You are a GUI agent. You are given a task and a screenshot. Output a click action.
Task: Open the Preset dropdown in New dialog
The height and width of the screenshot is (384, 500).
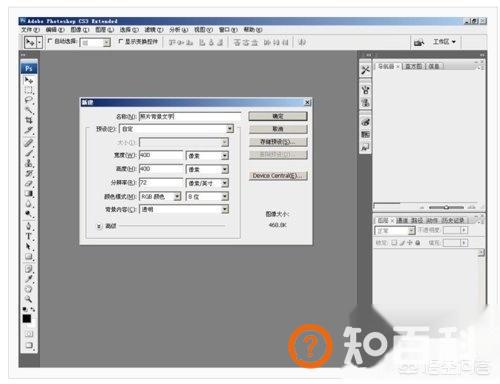click(176, 129)
